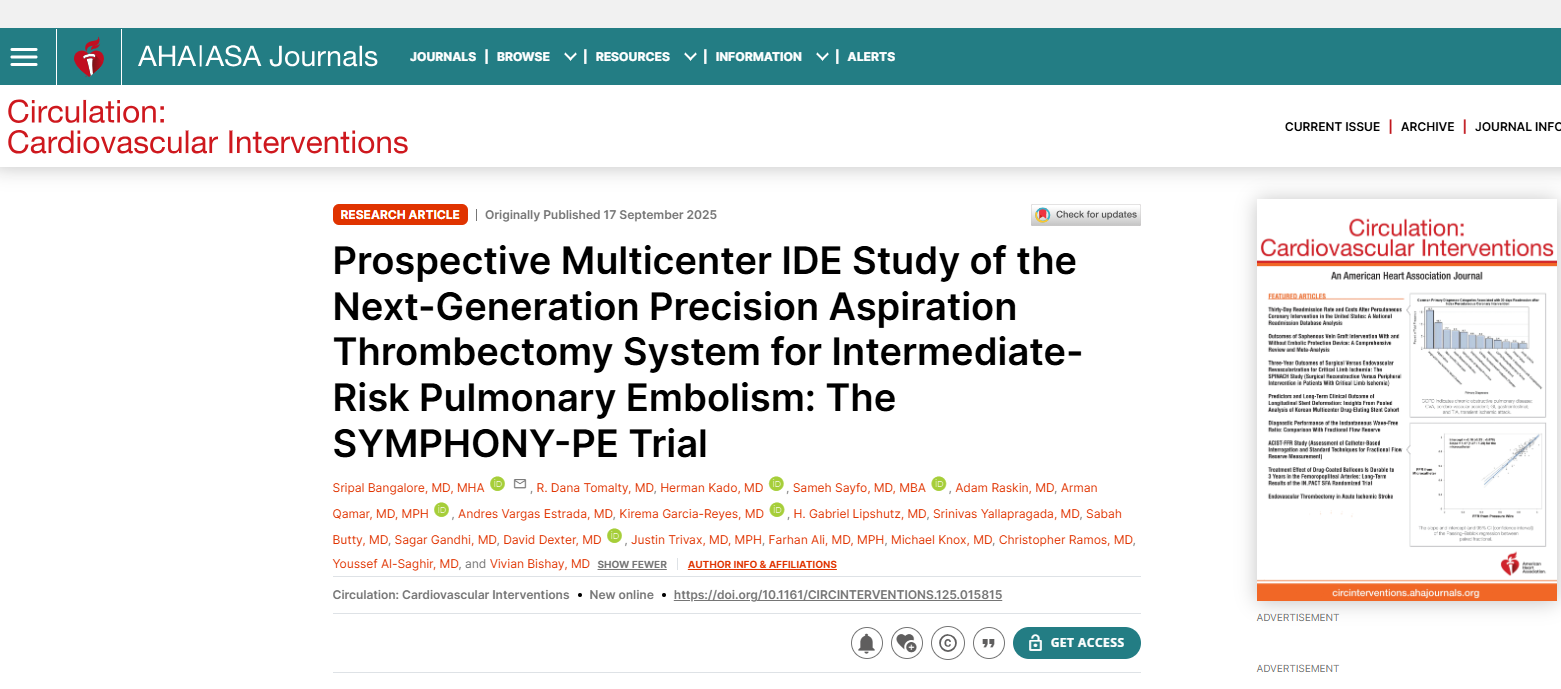This screenshot has width=1561, height=689.
Task: Click the Research Article label badge
Action: [400, 215]
